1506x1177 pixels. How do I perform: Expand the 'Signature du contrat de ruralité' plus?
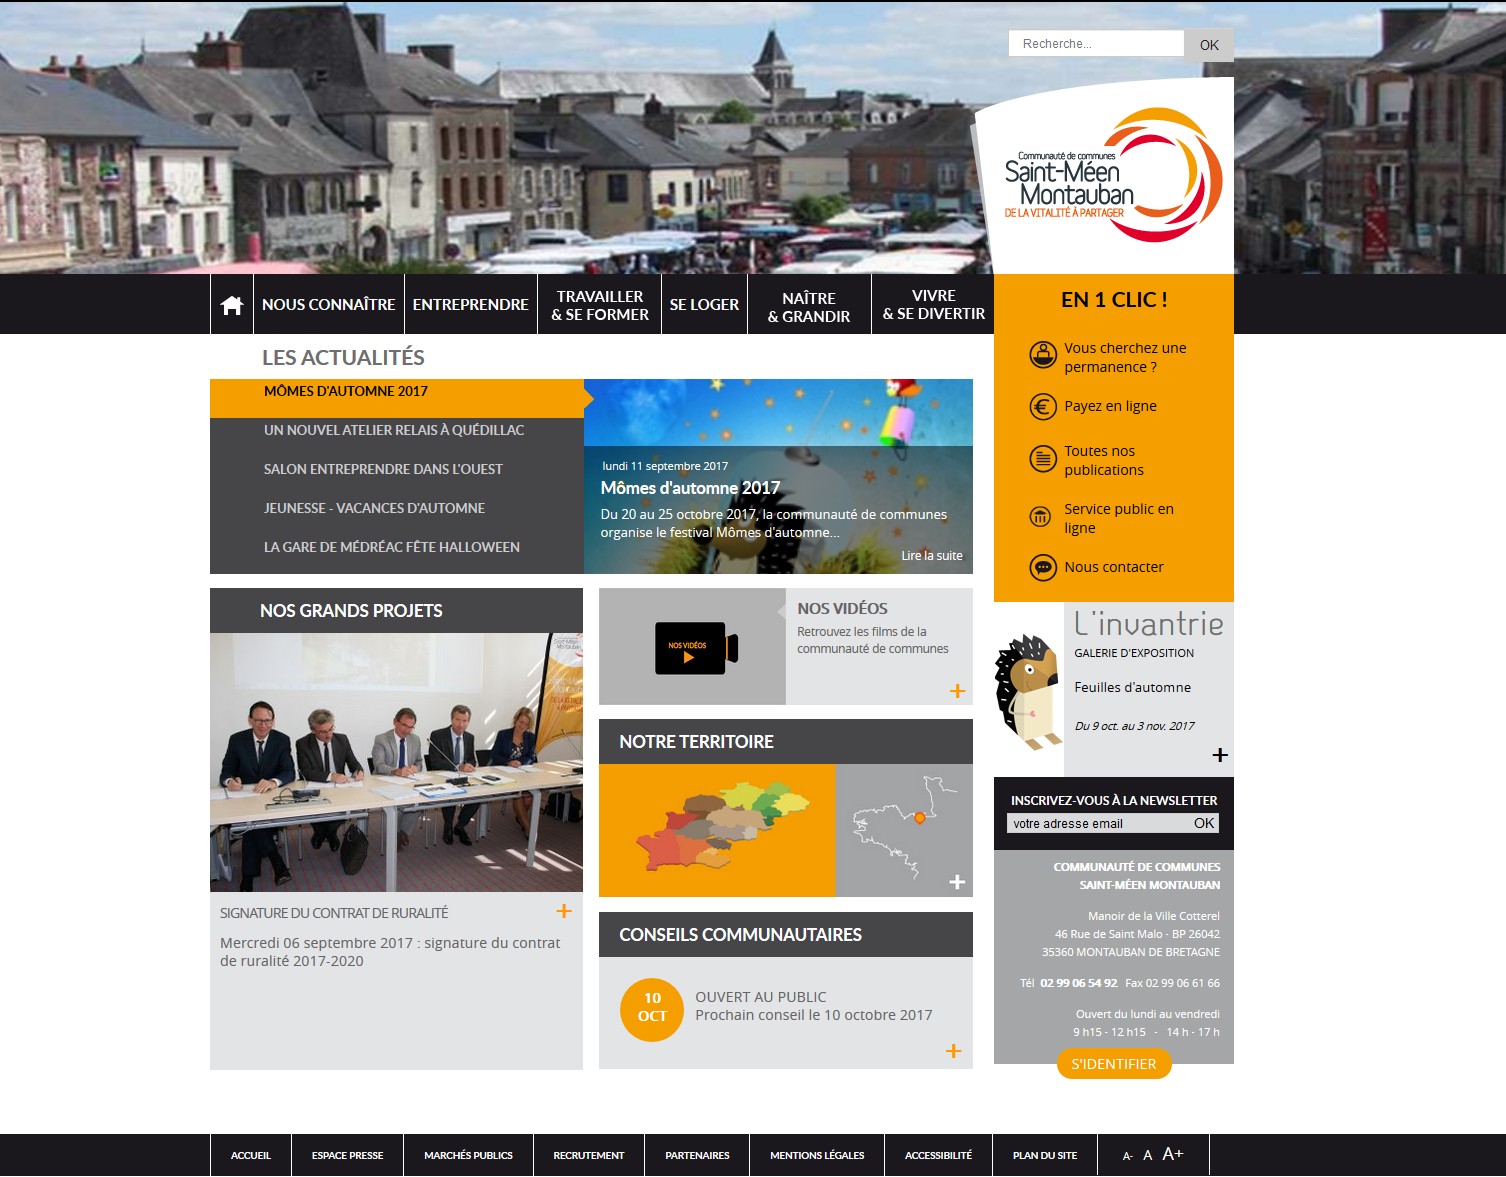(x=564, y=911)
